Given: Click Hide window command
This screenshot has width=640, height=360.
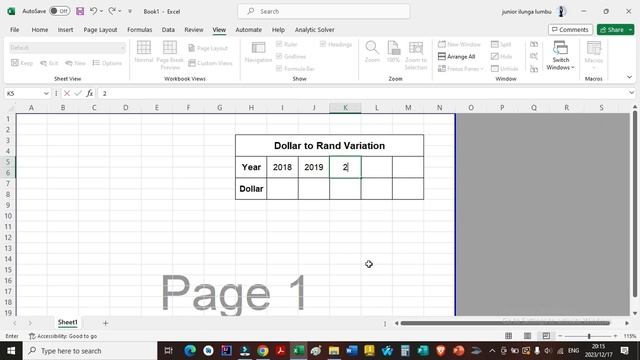Looking at the screenshot, I should click(501, 56).
